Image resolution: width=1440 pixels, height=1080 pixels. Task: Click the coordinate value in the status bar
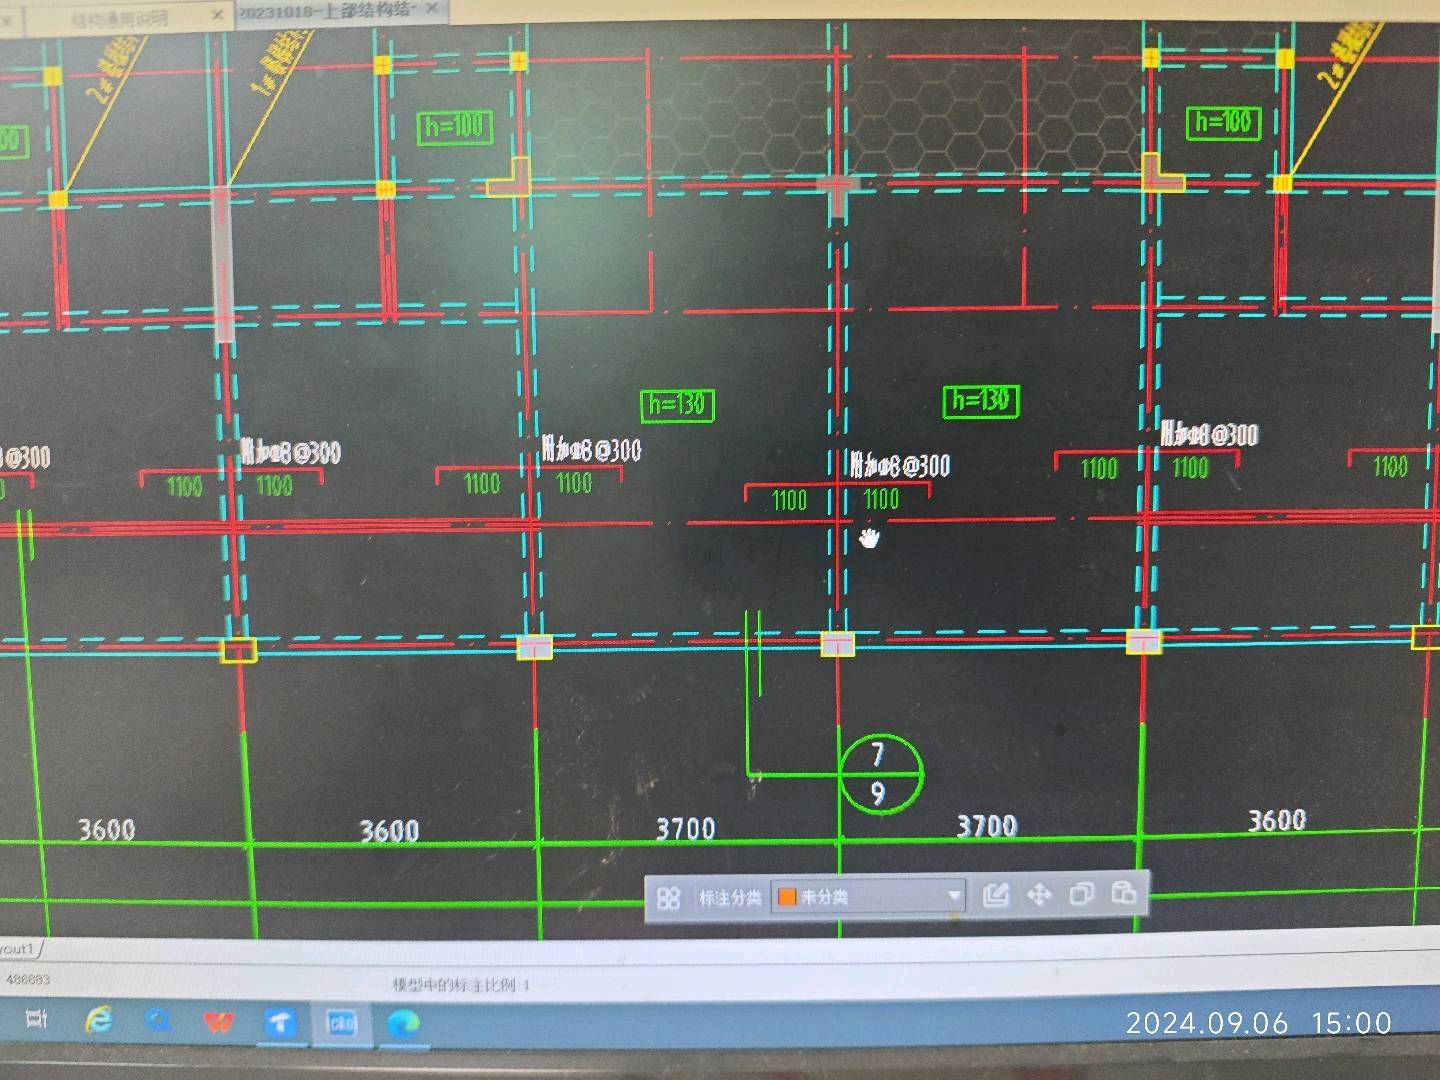[x=27, y=979]
